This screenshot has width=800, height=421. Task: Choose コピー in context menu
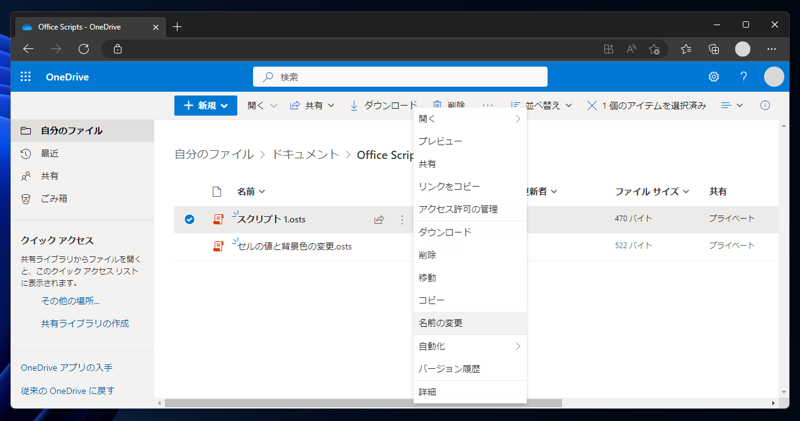coord(470,301)
